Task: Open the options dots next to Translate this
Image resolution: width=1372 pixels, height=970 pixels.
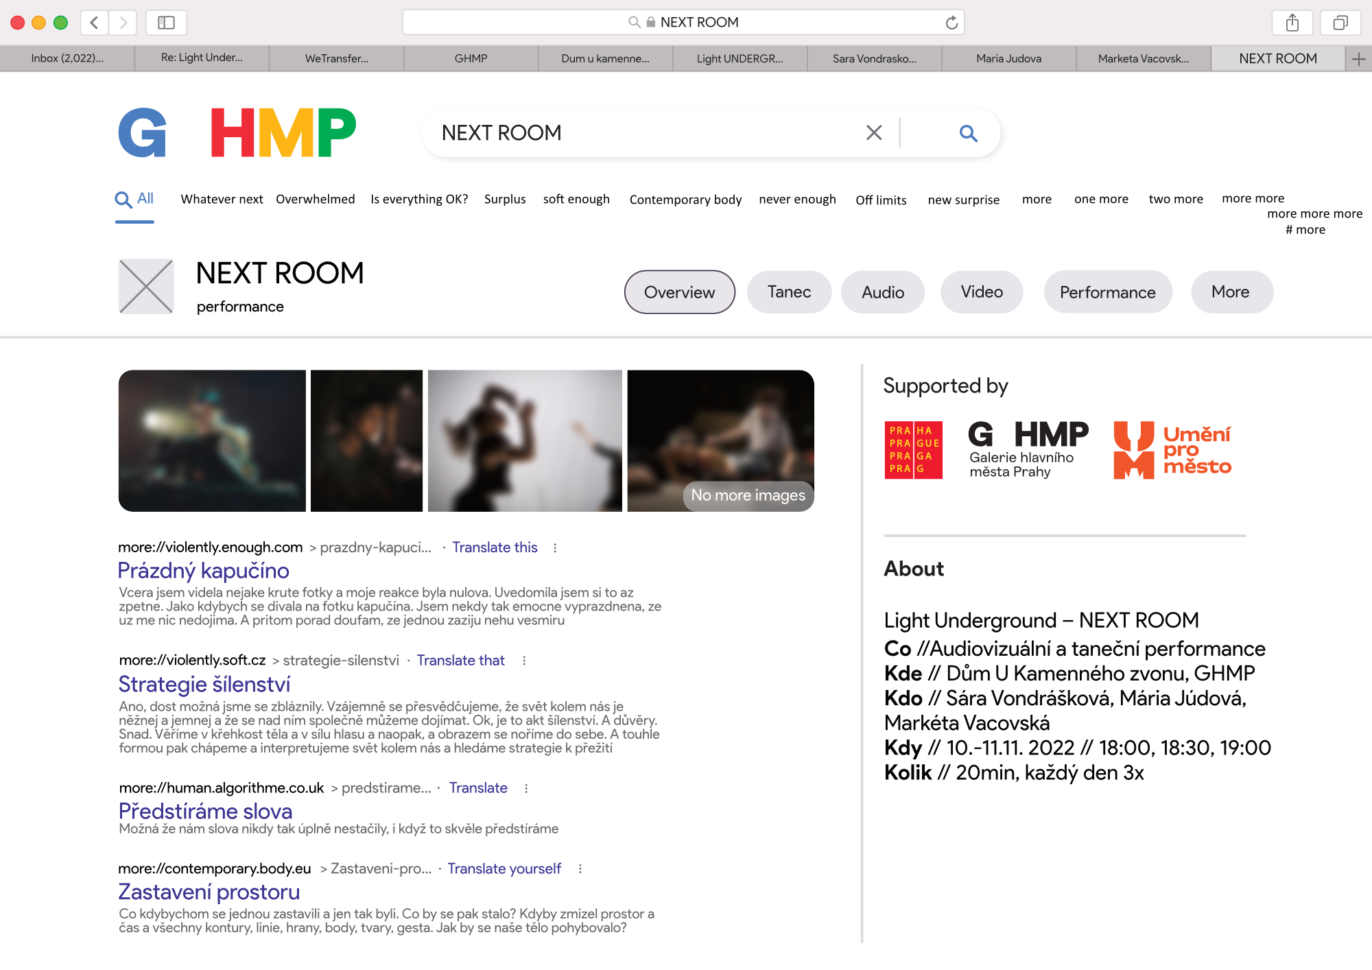Action: coord(555,548)
